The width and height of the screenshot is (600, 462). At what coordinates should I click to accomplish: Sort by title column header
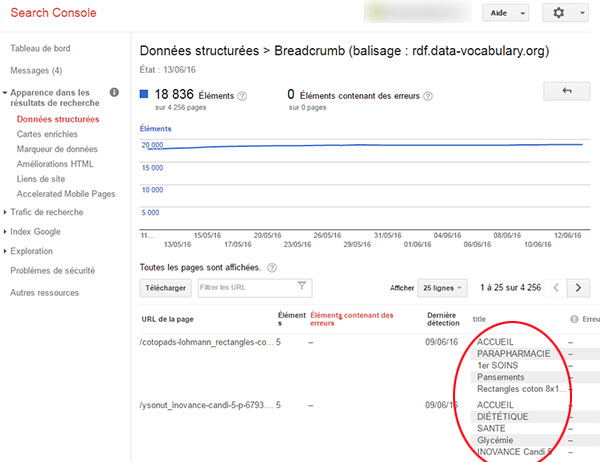(x=479, y=319)
